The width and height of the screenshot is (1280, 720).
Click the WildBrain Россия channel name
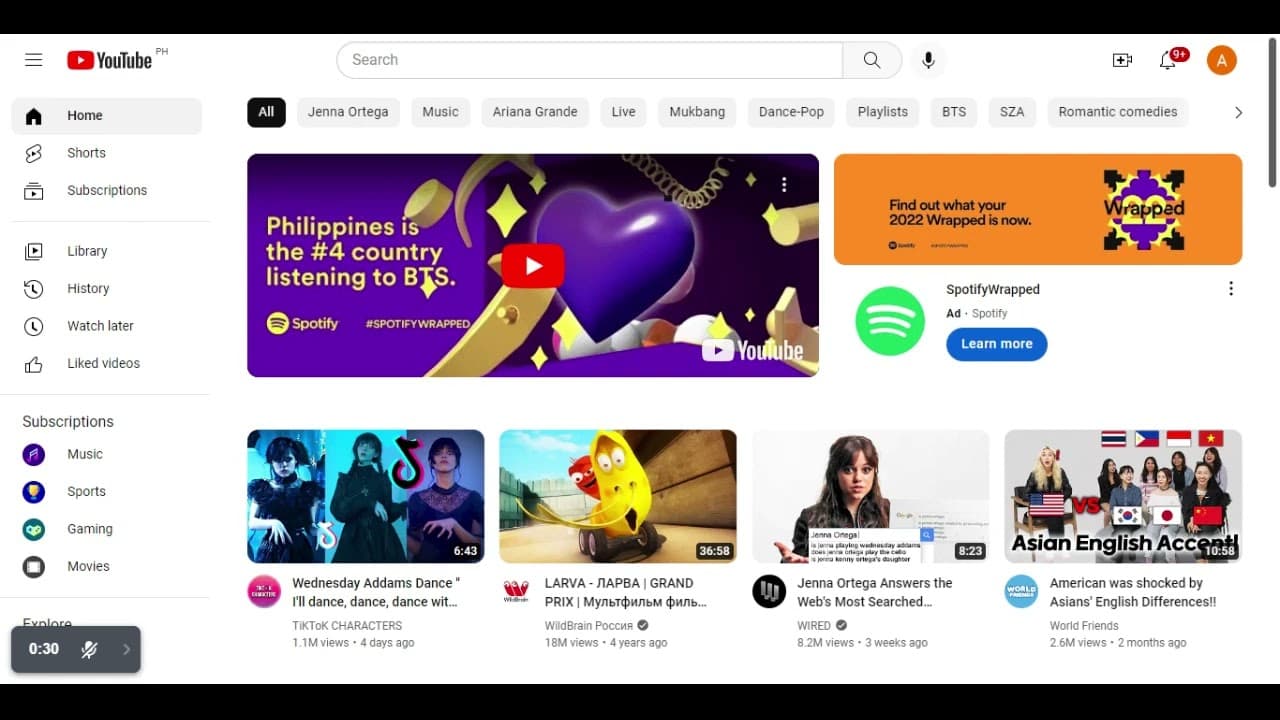589,626
